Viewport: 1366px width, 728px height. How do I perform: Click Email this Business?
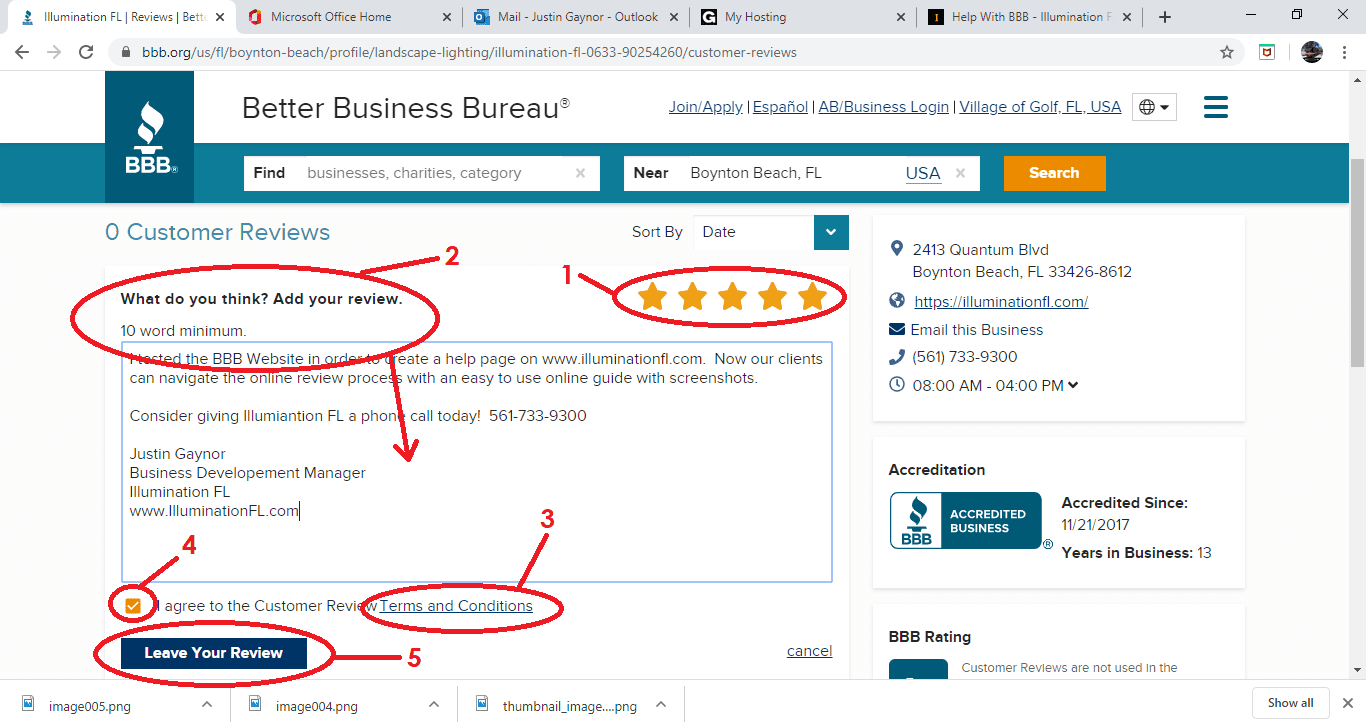coord(976,330)
